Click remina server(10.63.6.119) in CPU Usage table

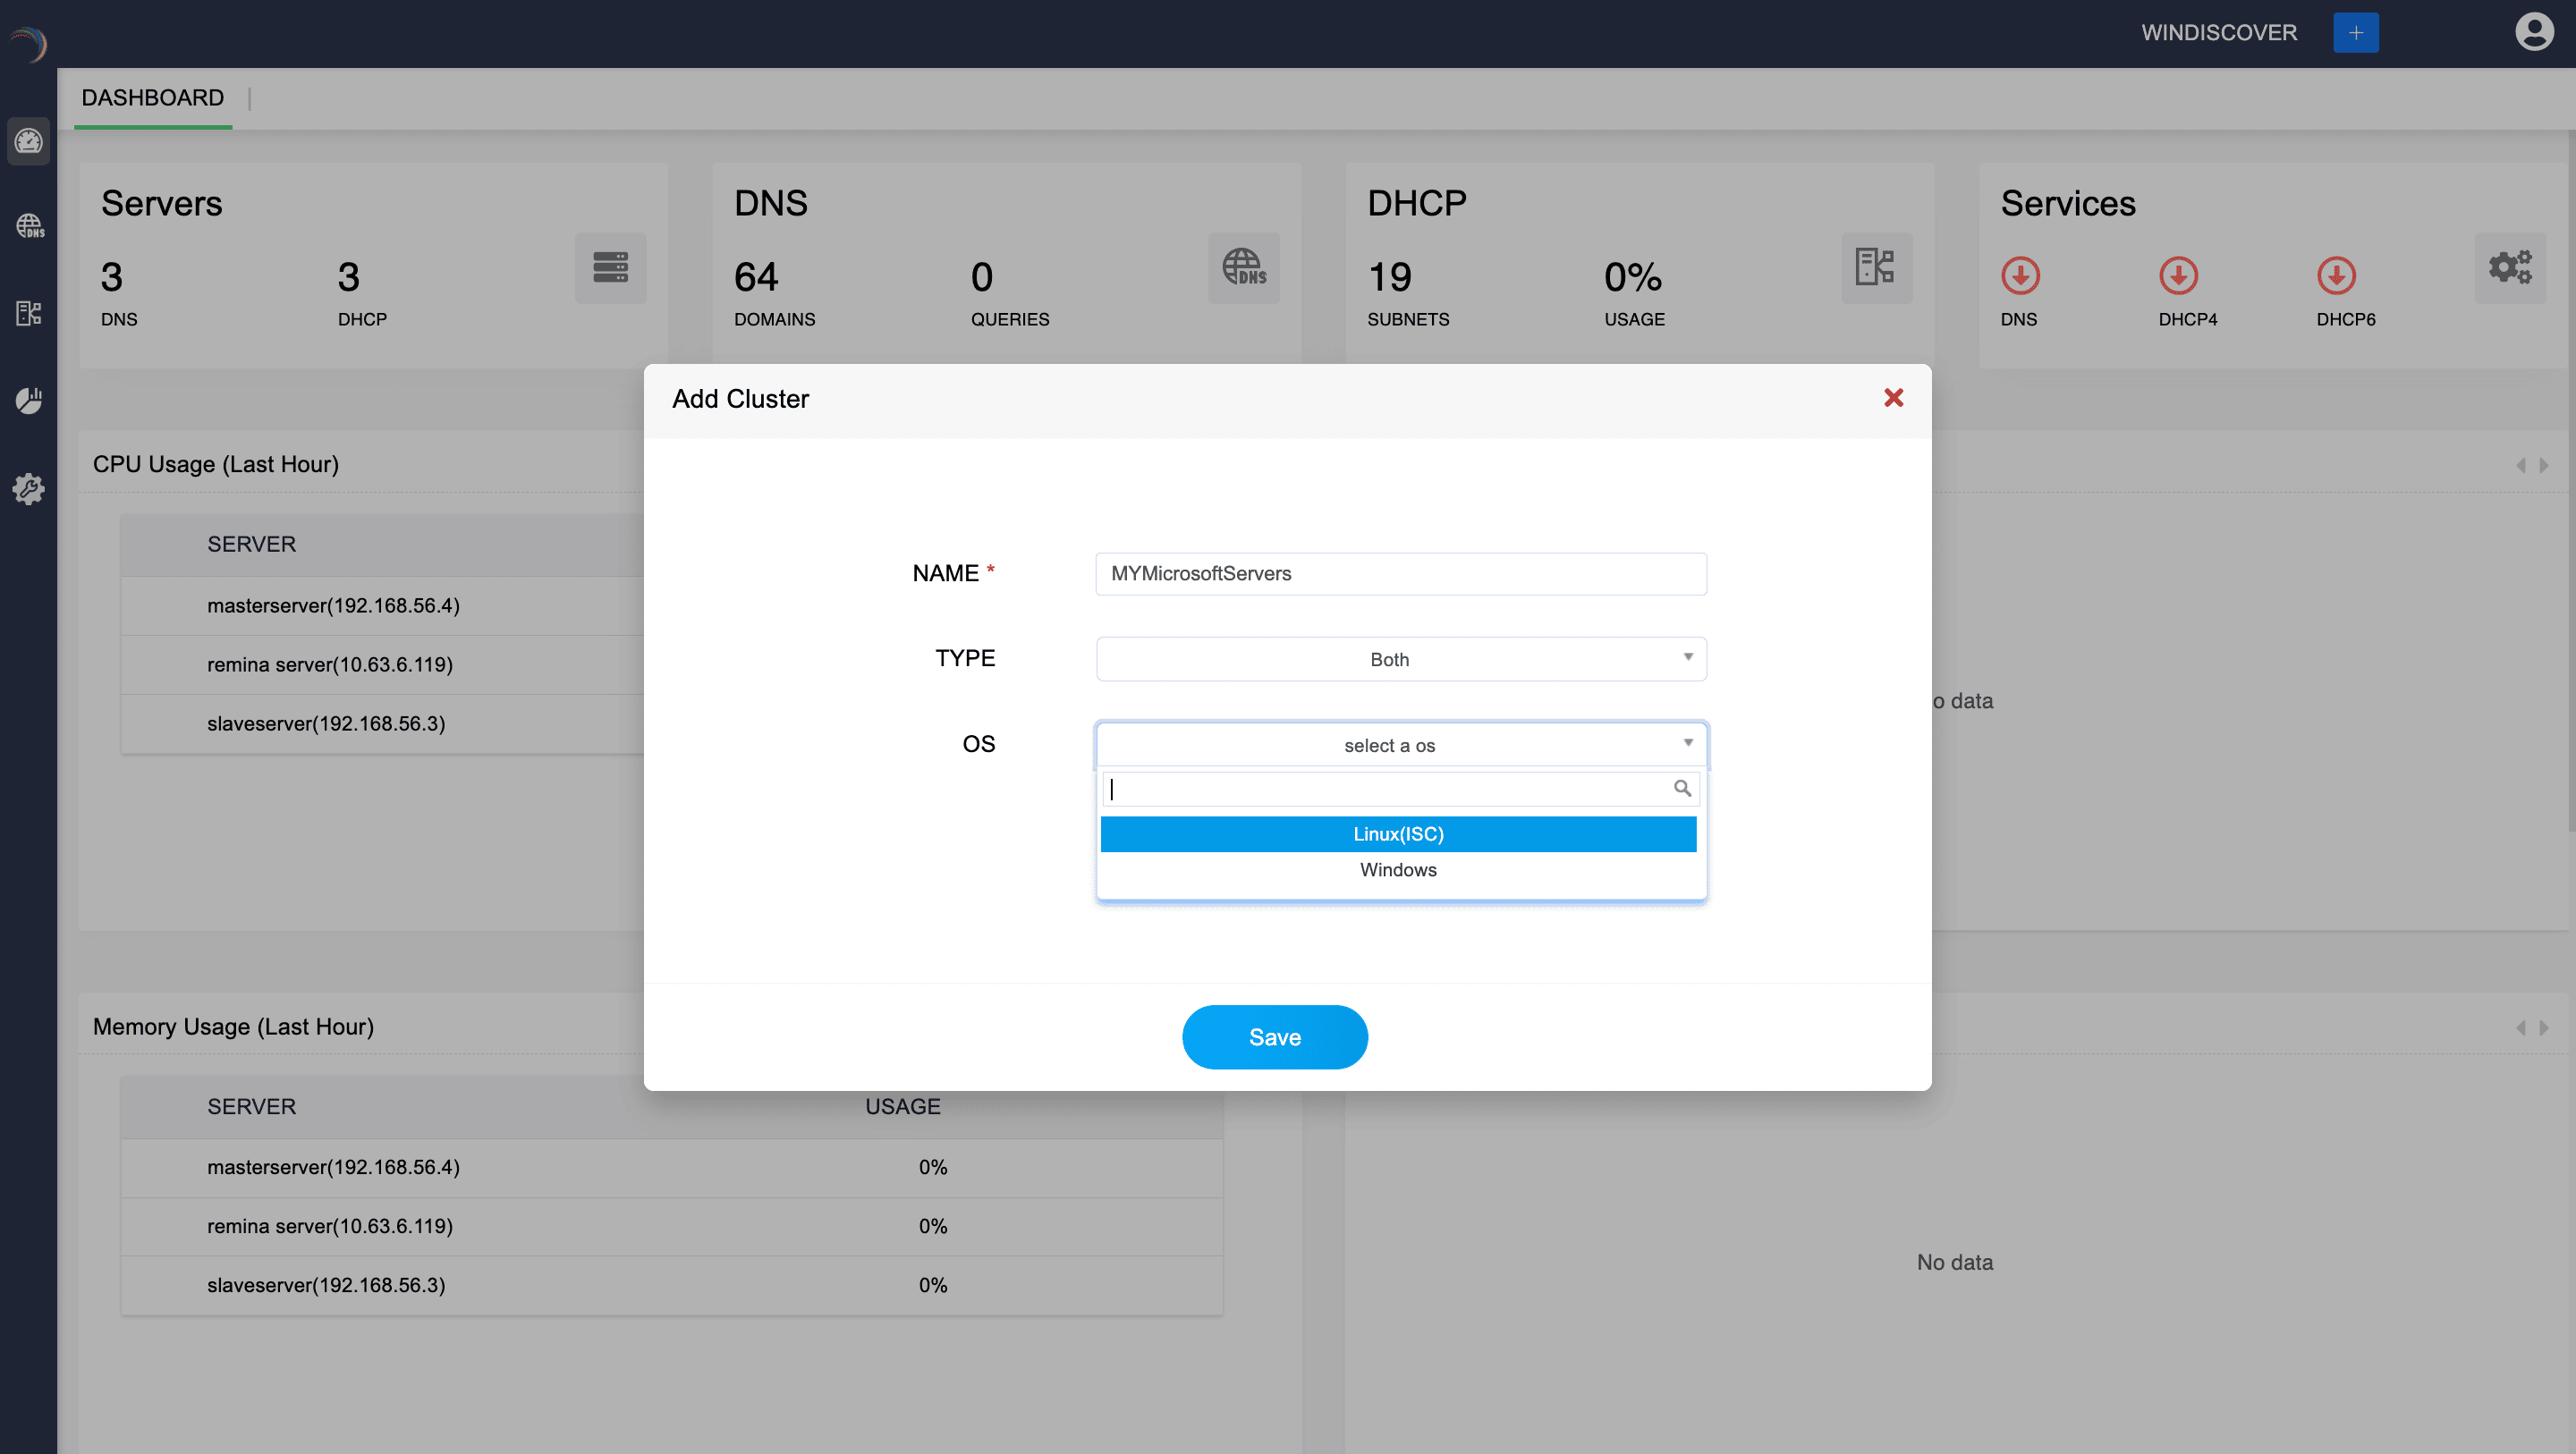point(330,664)
